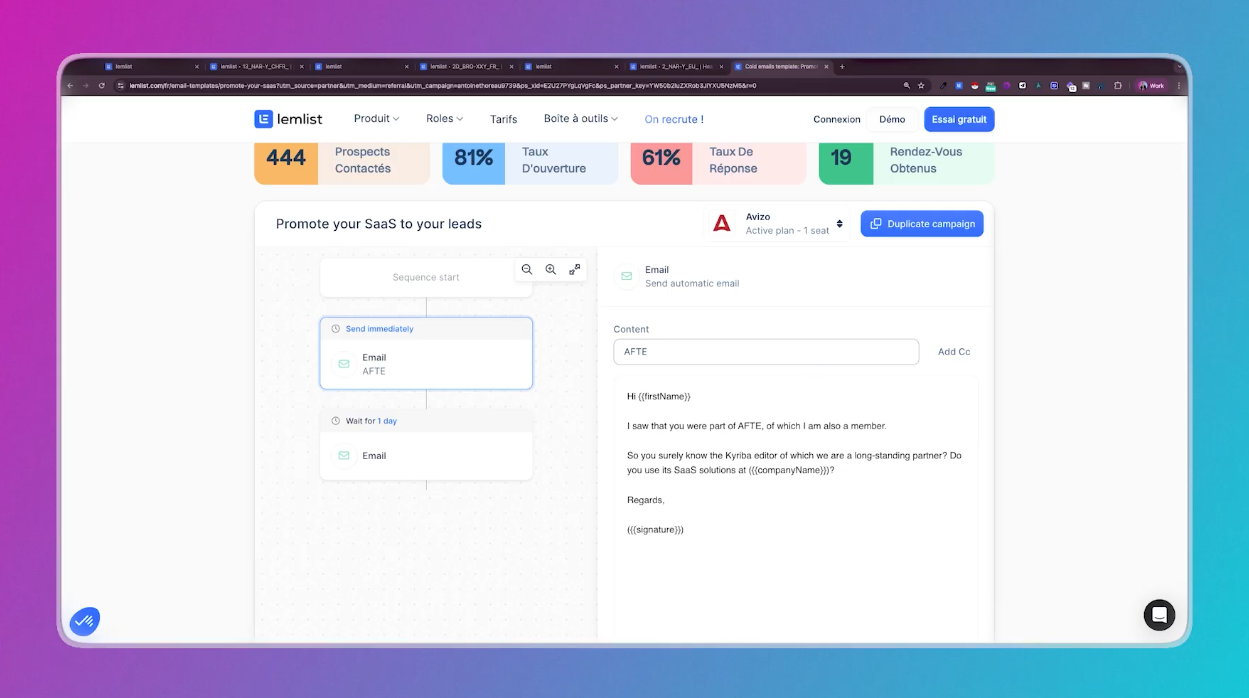Click the clock icon next to Send immediately

(336, 329)
